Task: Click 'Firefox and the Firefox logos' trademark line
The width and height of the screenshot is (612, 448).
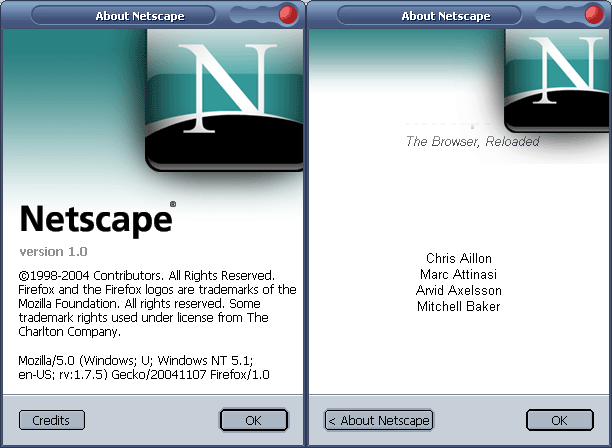Action: click(x=157, y=290)
